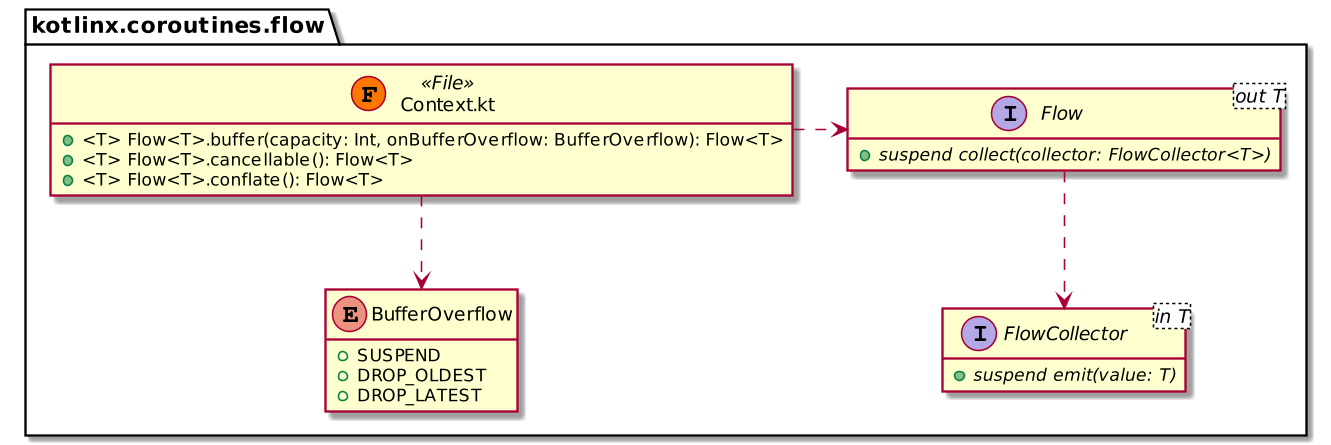Image resolution: width=1331 pixels, height=445 pixels.
Task: Select the kotlinx.coroutines.flow package tab
Action: (x=178, y=25)
